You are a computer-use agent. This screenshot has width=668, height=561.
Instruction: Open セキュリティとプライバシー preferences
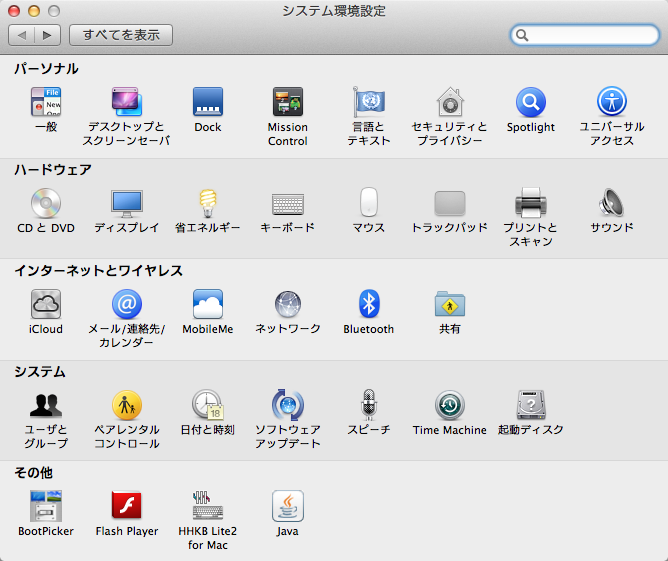click(450, 102)
